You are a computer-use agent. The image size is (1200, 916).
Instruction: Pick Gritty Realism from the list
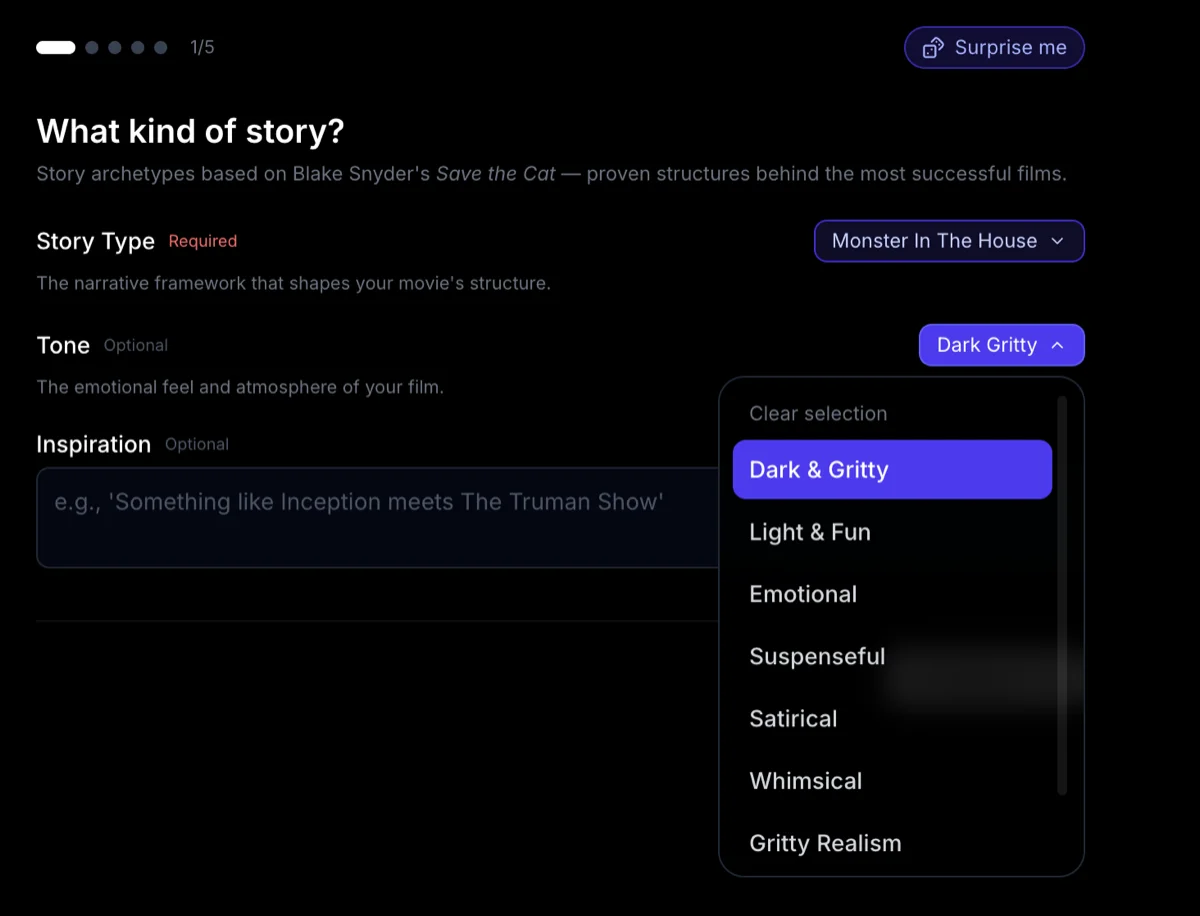click(825, 843)
